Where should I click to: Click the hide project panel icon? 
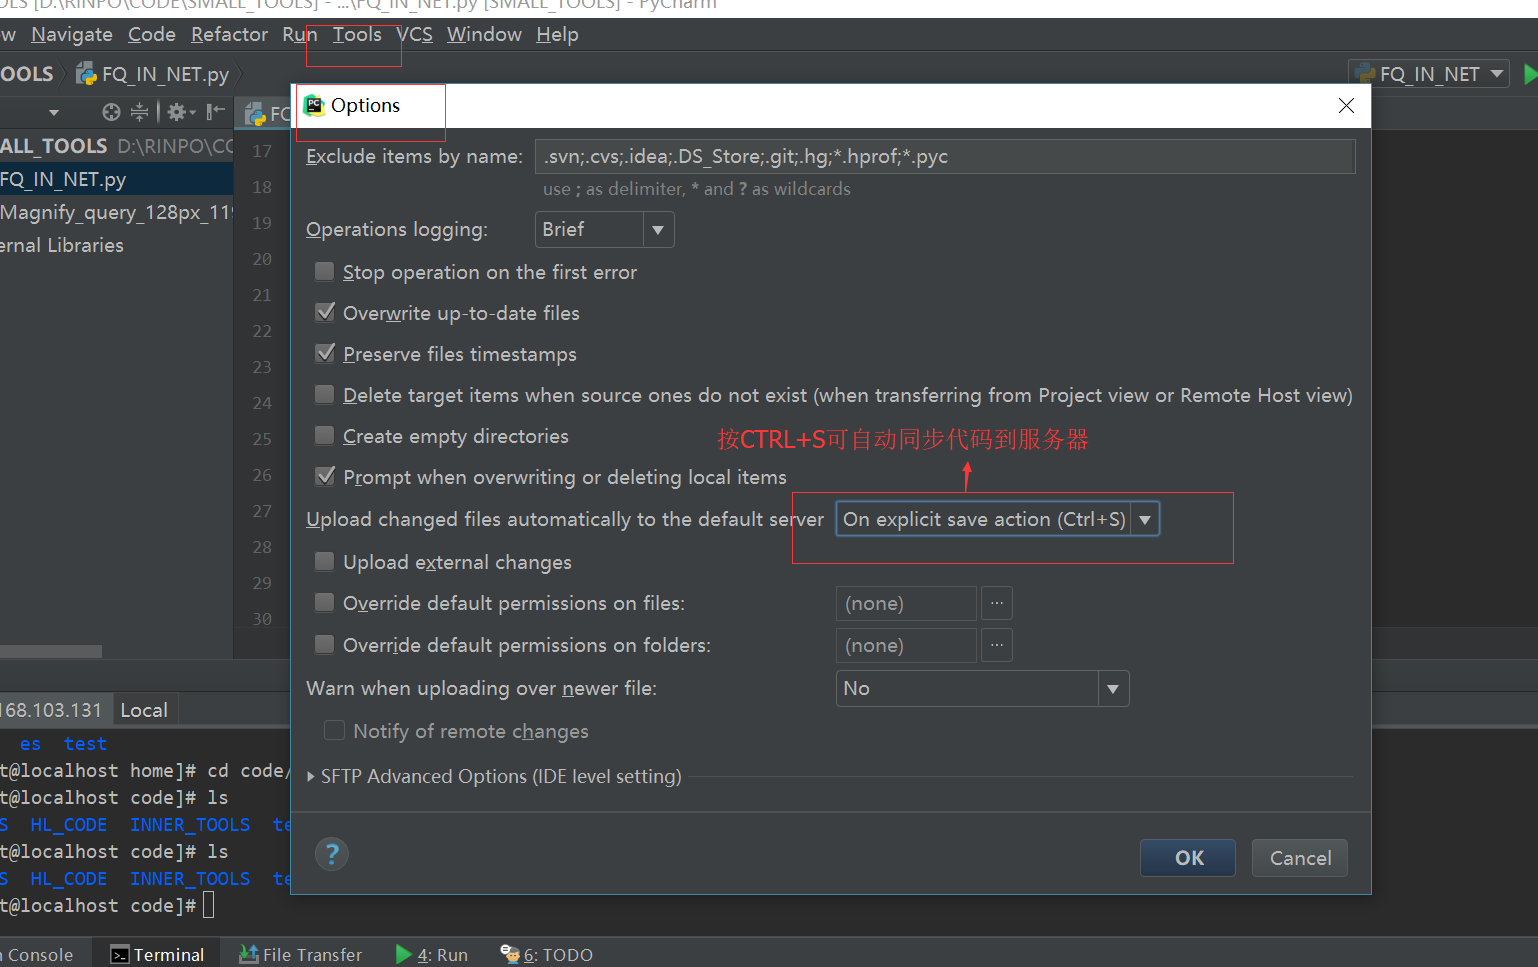point(215,112)
